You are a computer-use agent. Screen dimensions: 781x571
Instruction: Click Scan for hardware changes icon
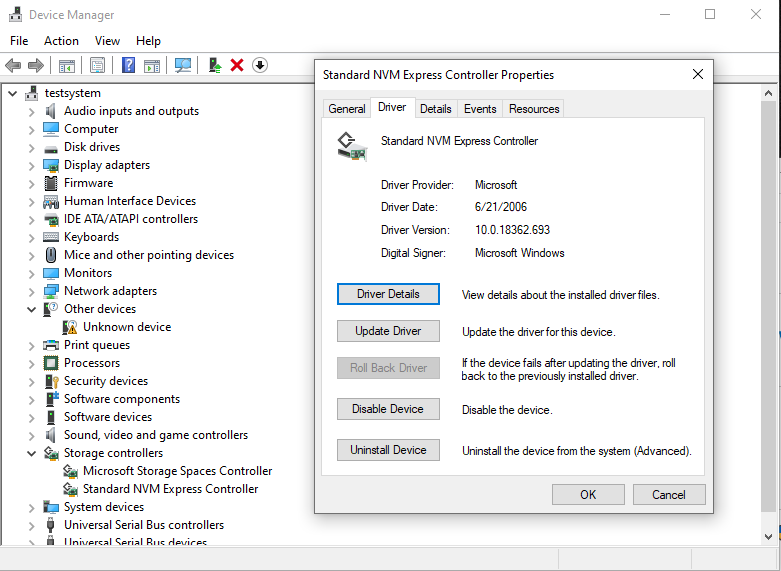183,65
